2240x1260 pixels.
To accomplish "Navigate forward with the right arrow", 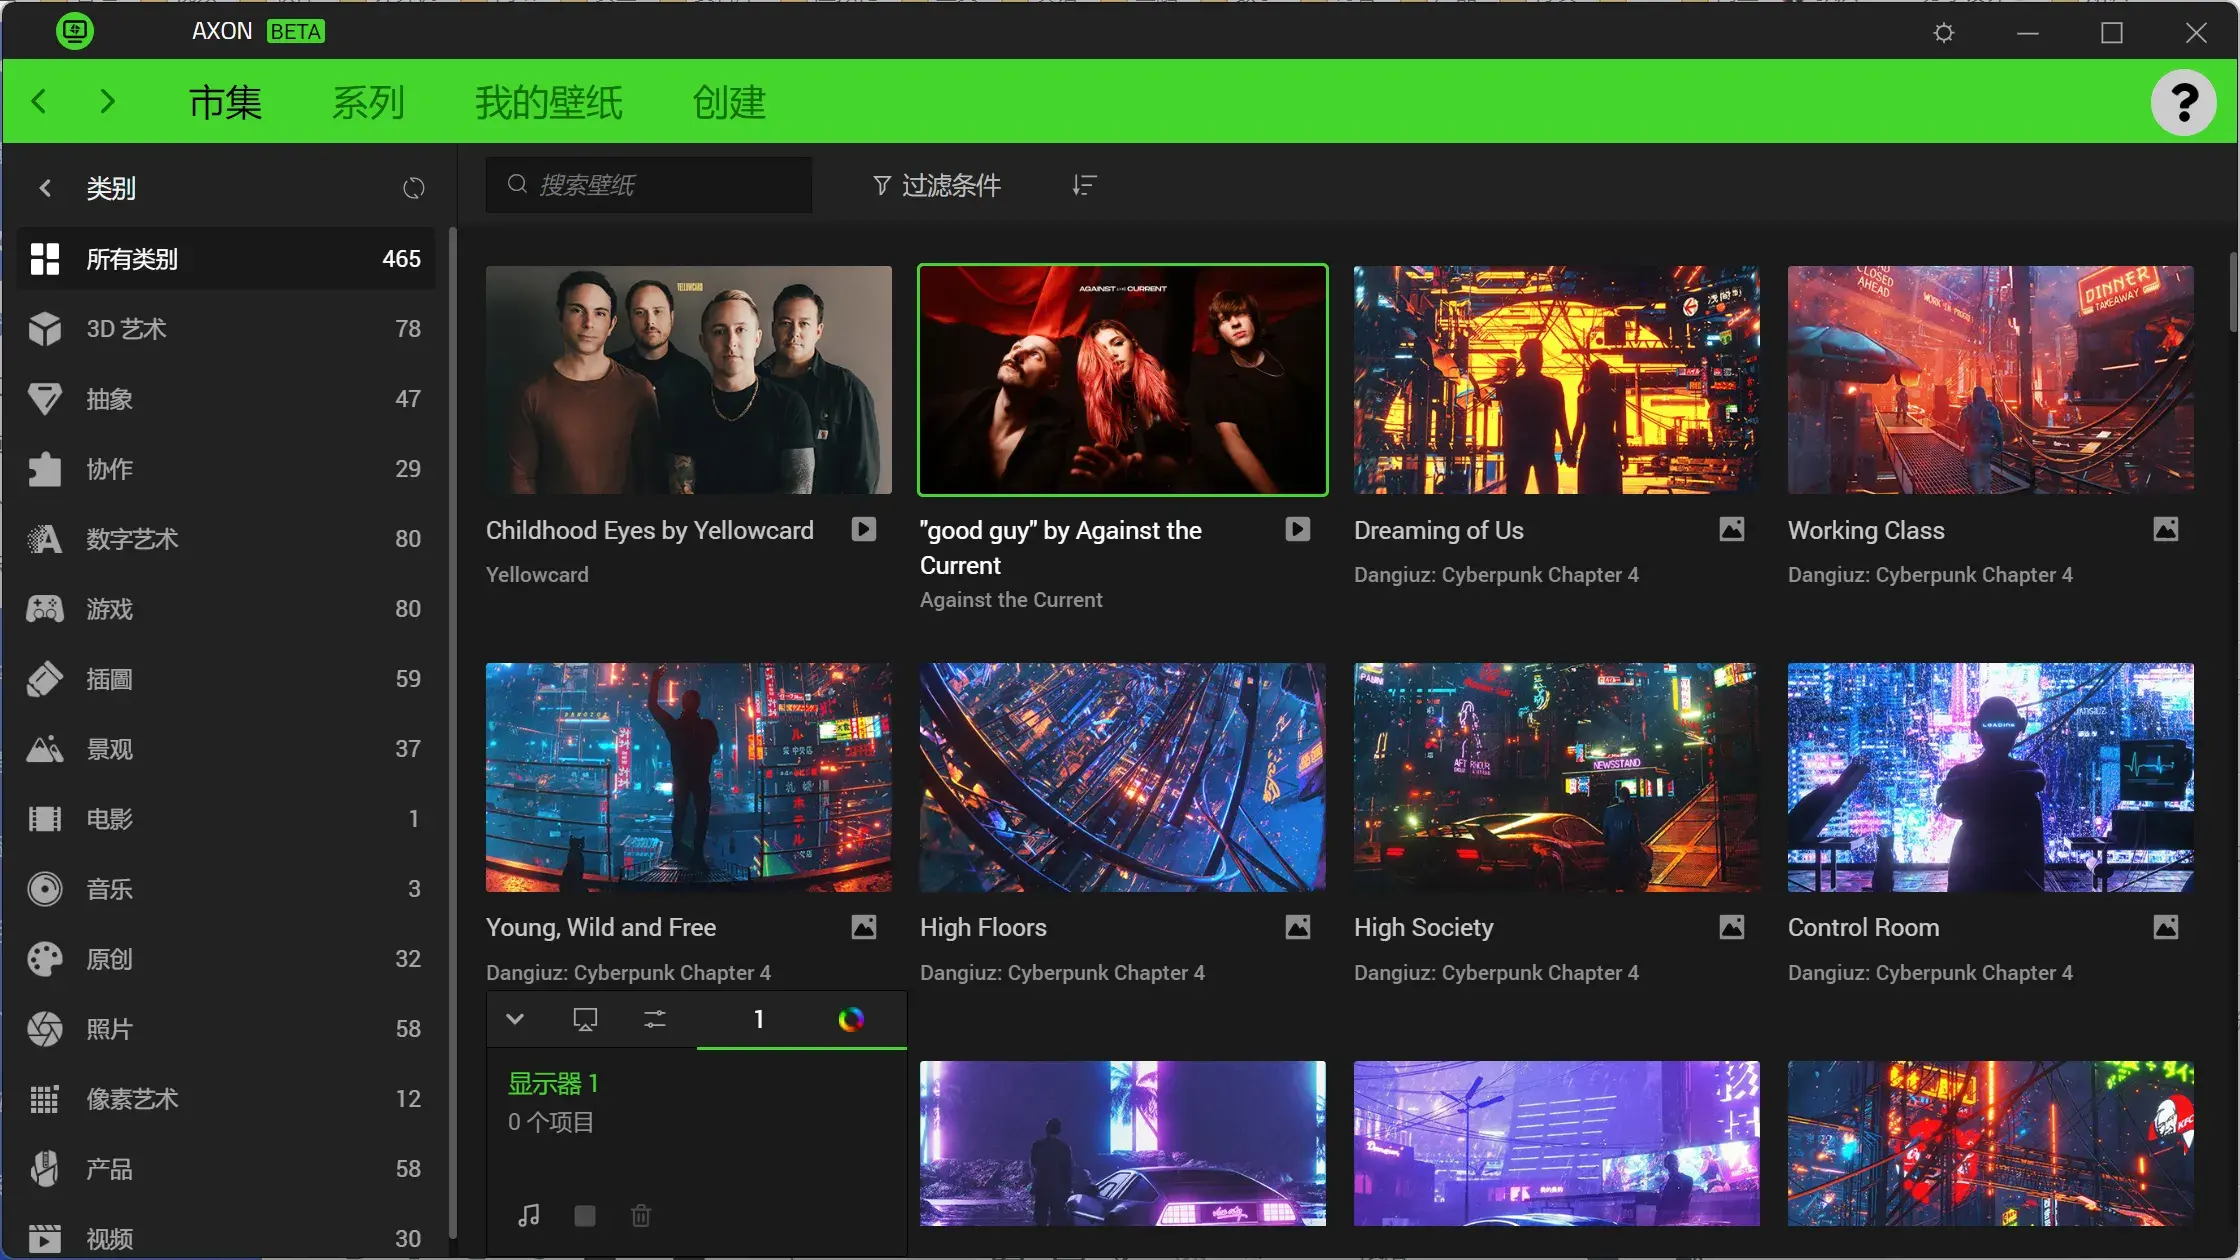I will (x=108, y=101).
